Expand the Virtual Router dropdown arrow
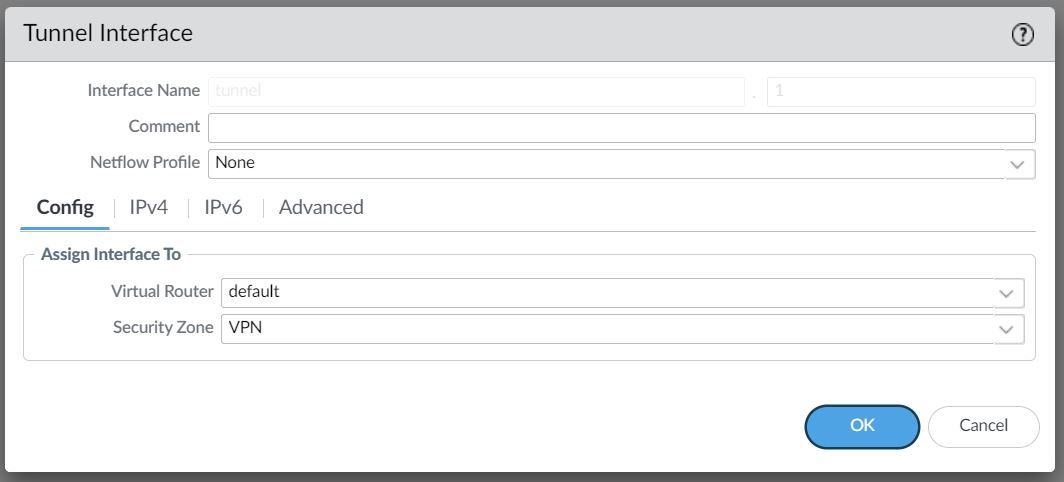Screen dimensions: 1064x482 (x=1009, y=293)
